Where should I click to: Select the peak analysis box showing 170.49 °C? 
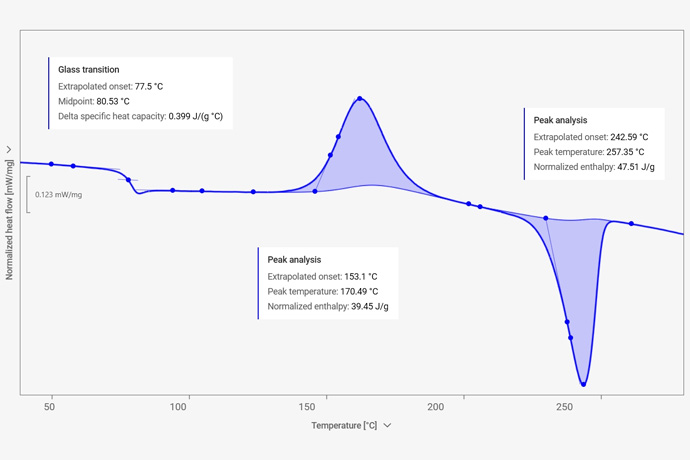point(328,283)
